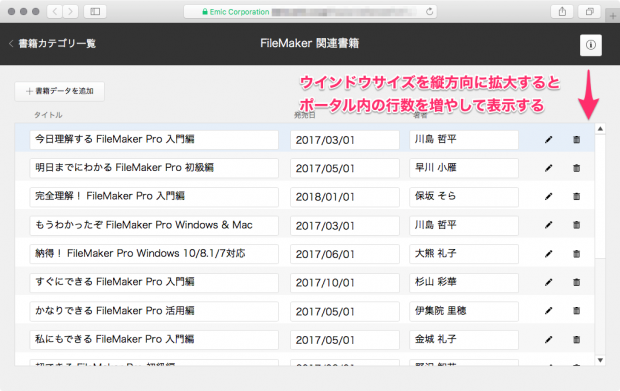The height and width of the screenshot is (391, 620).
Task: Click the author field 伊集院 里穂
Action: (464, 311)
